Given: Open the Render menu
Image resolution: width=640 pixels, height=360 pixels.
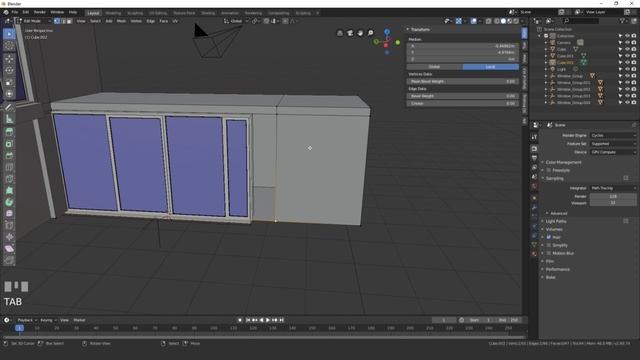Looking at the screenshot, I should (40, 12).
